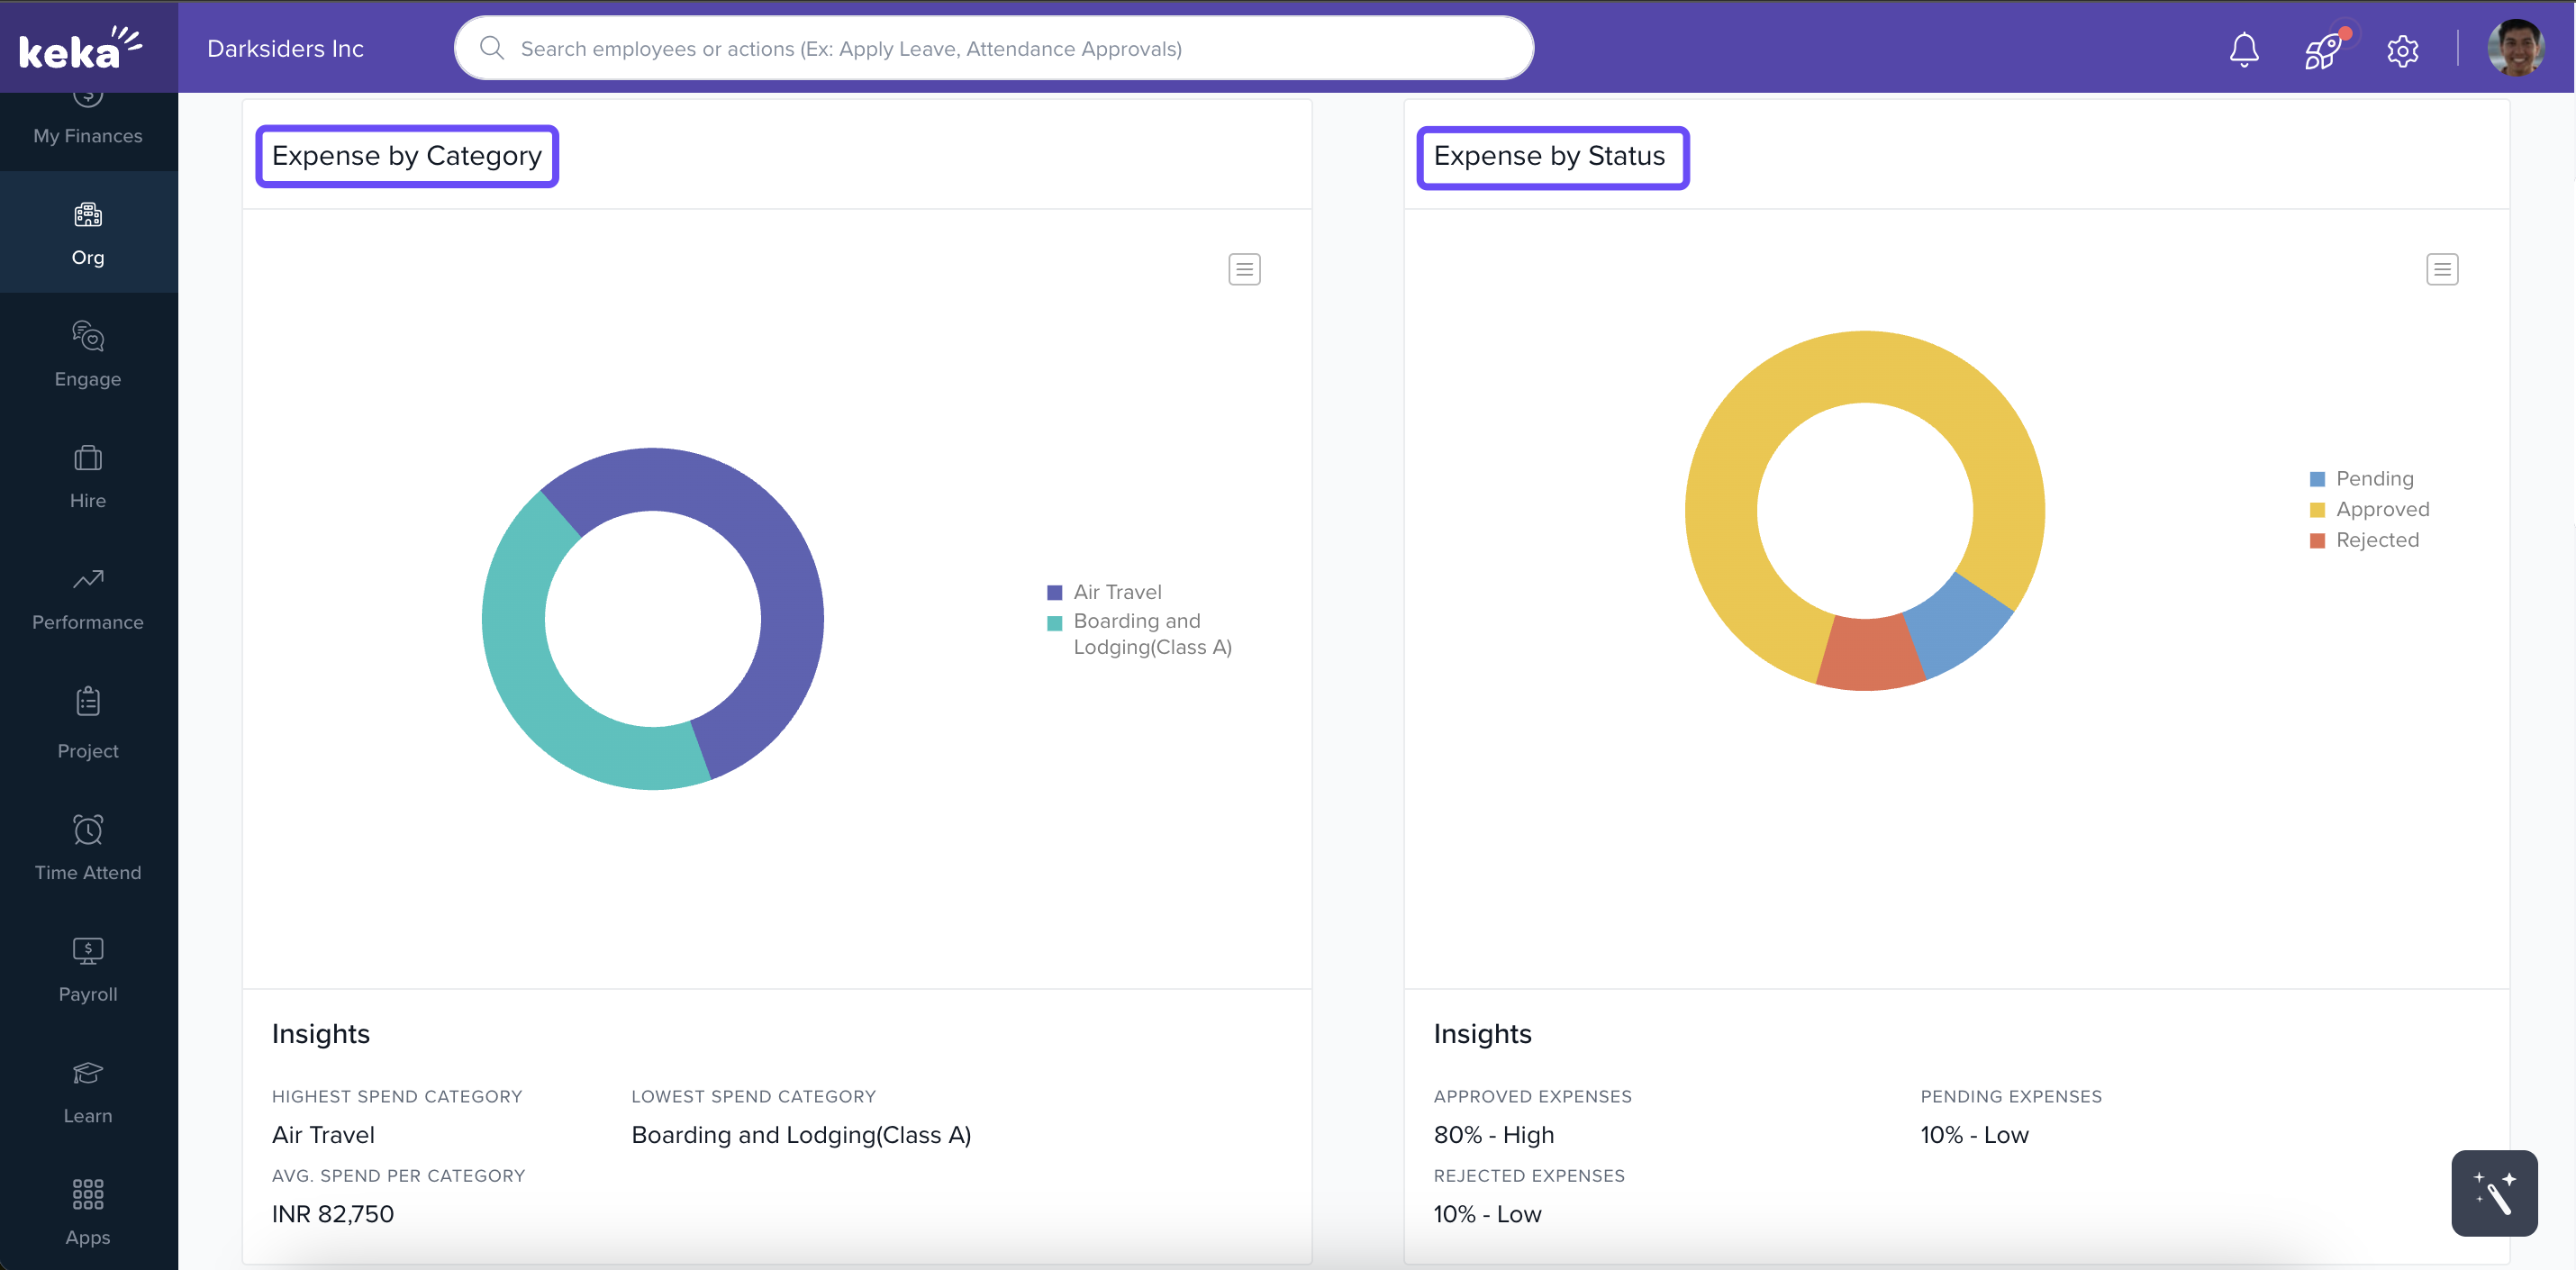Image resolution: width=2576 pixels, height=1270 pixels.
Task: Open settings gear in top bar
Action: (x=2402, y=50)
